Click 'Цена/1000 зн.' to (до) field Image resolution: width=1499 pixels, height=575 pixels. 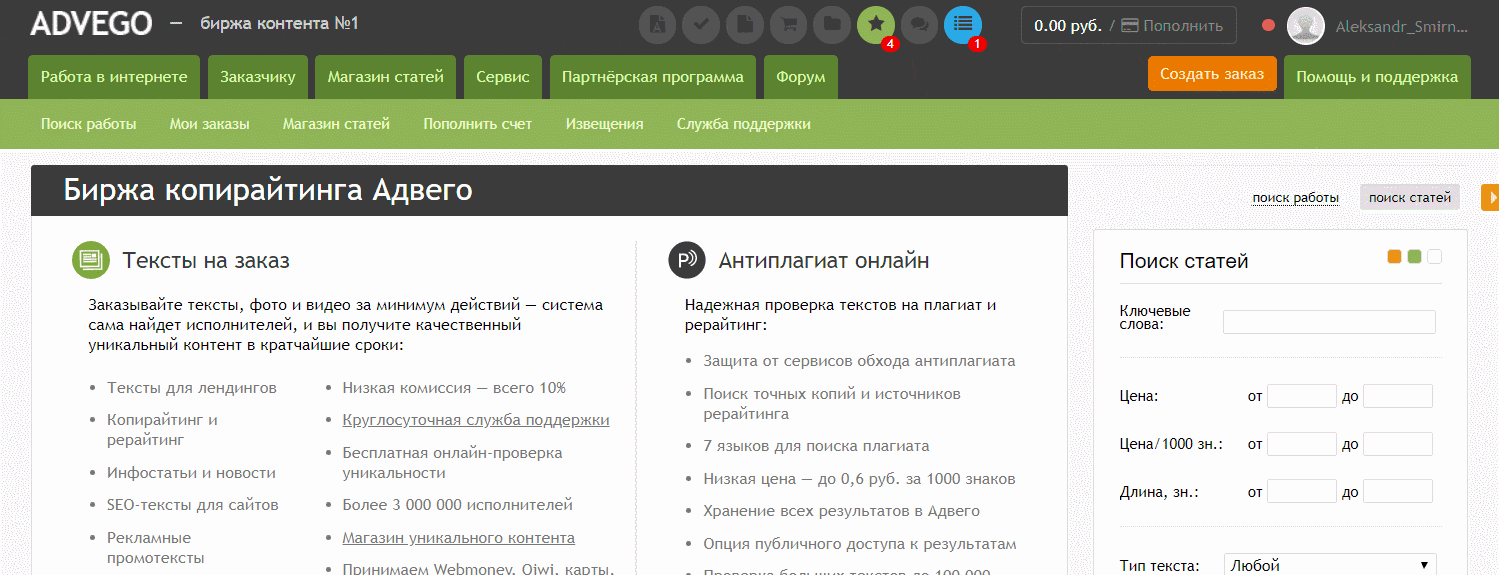tap(1398, 444)
